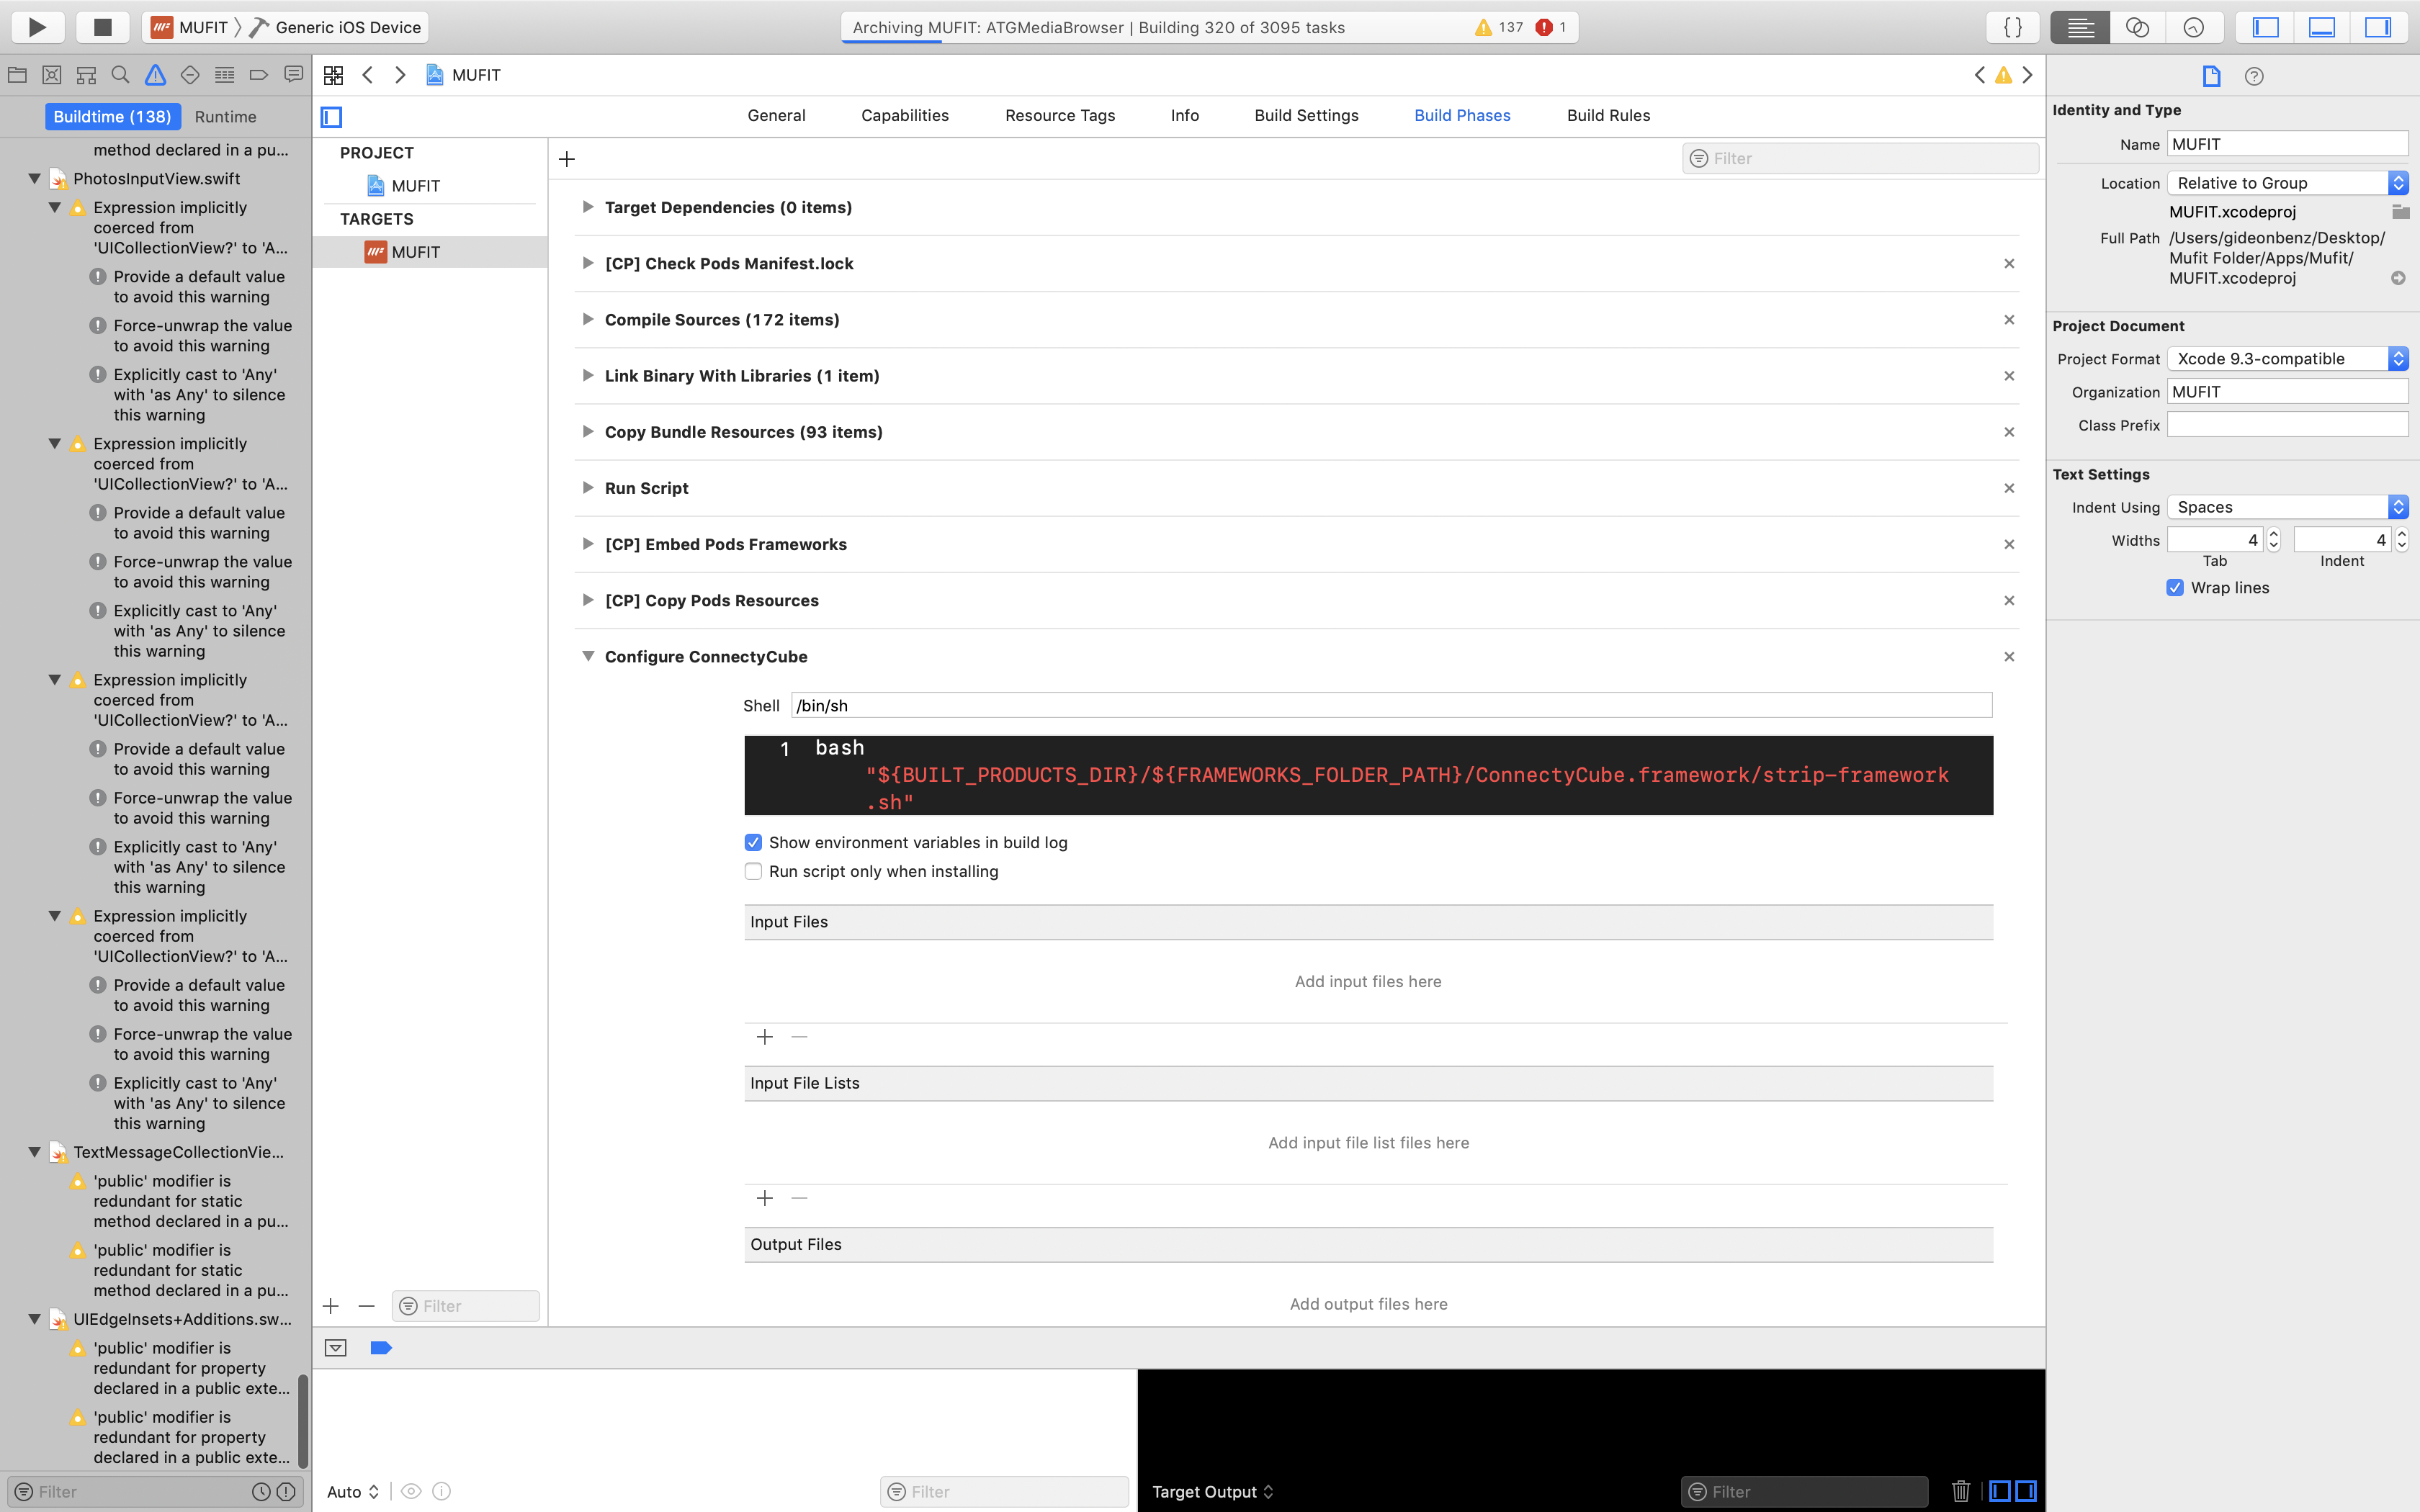Open the Project Format dropdown
The width and height of the screenshot is (2420, 1512).
(x=2287, y=359)
